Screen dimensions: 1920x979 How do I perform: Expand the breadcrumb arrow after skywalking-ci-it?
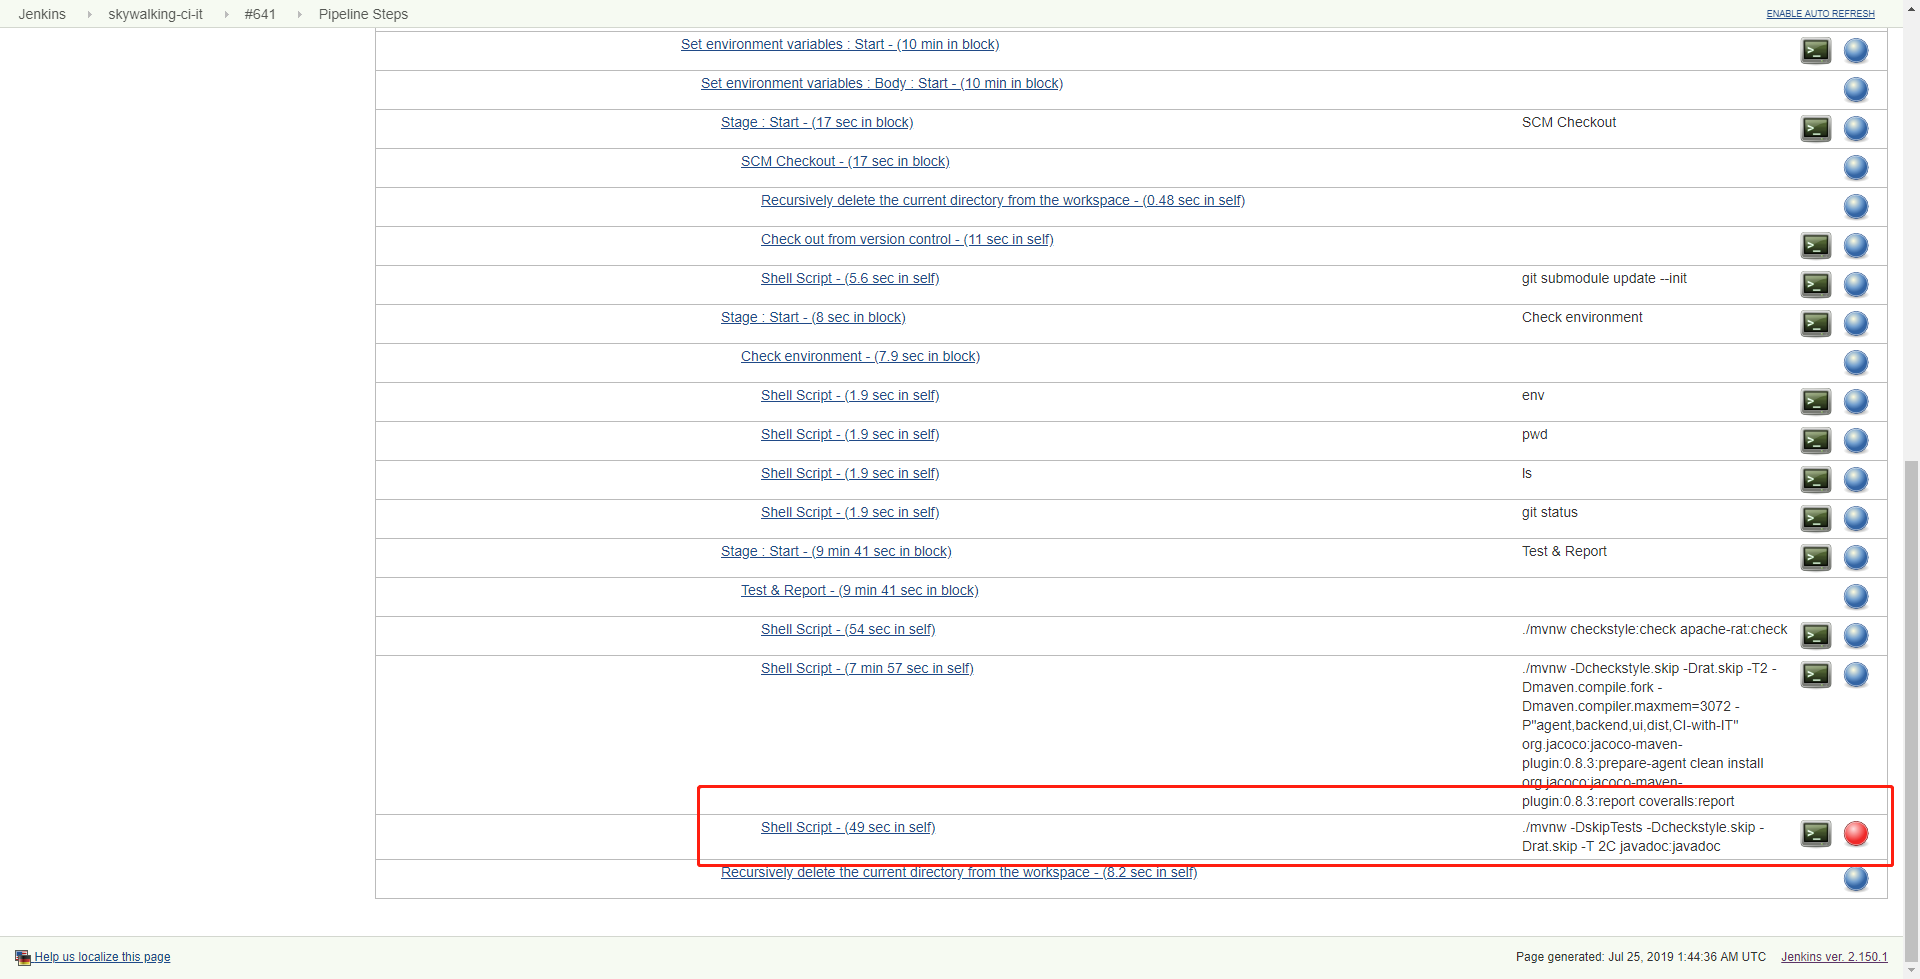pyautogui.click(x=226, y=14)
